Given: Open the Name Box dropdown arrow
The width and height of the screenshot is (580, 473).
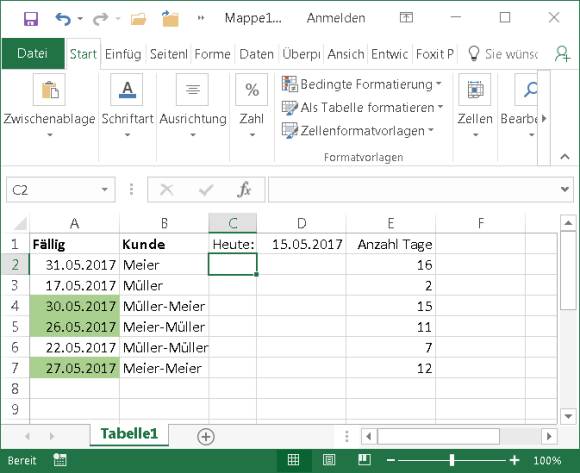Looking at the screenshot, I should pyautogui.click(x=105, y=190).
